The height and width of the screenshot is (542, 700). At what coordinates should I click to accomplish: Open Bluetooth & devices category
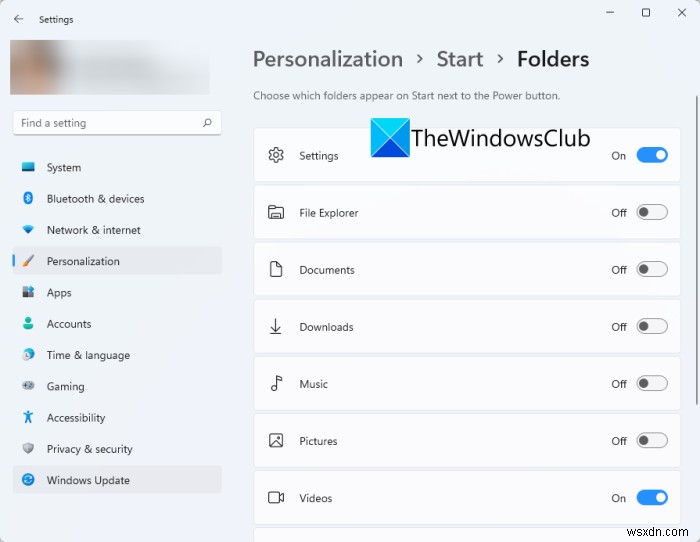point(117,199)
